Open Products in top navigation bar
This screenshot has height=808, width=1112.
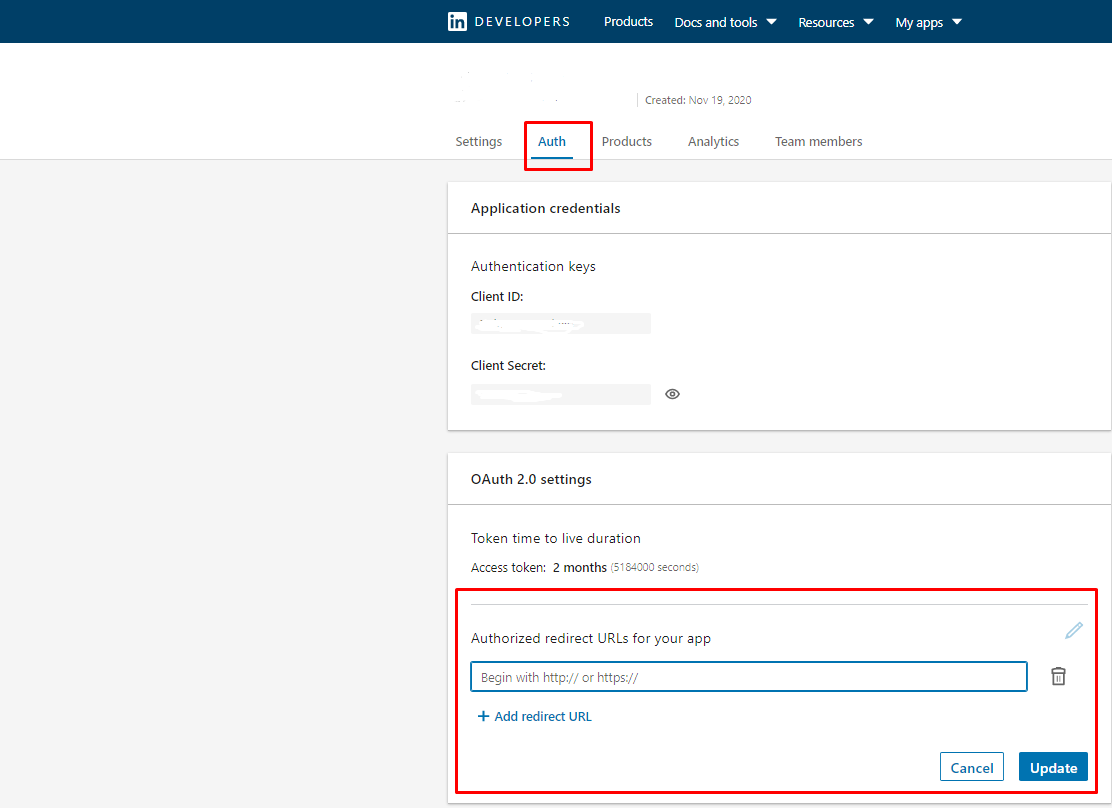click(x=628, y=22)
